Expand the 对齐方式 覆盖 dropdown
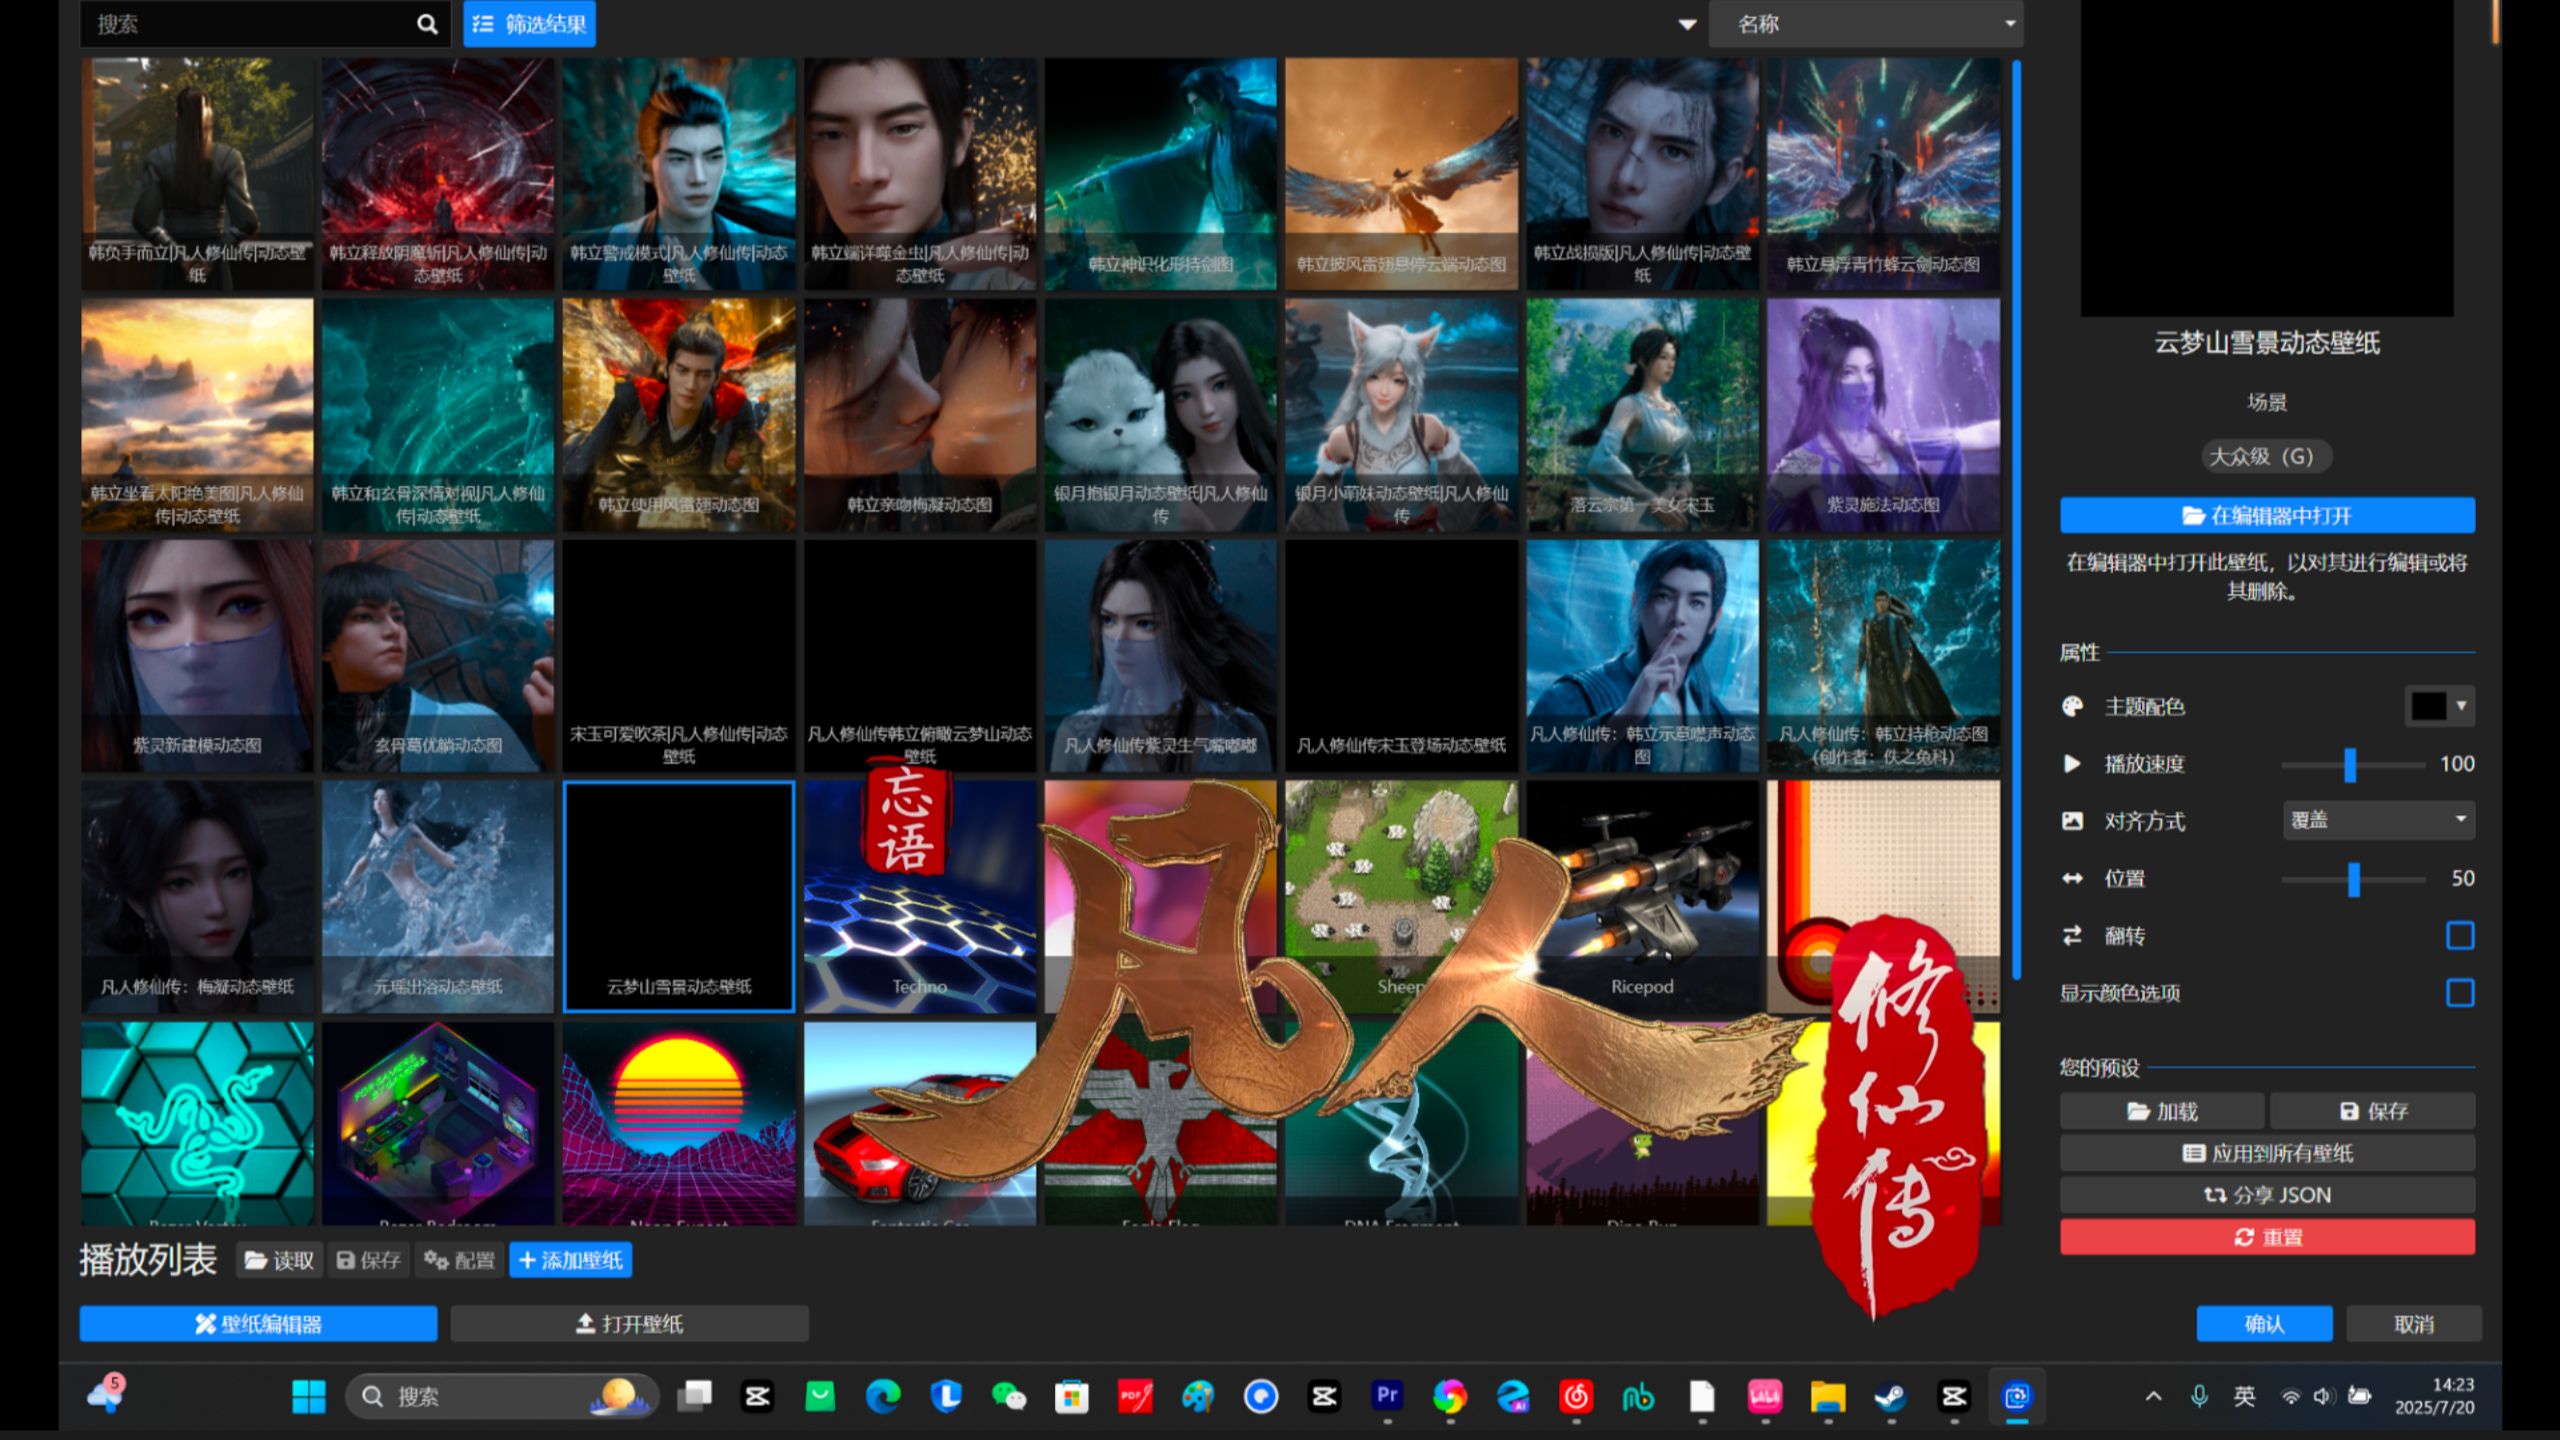The width and height of the screenshot is (2560, 1440). pos(2377,821)
